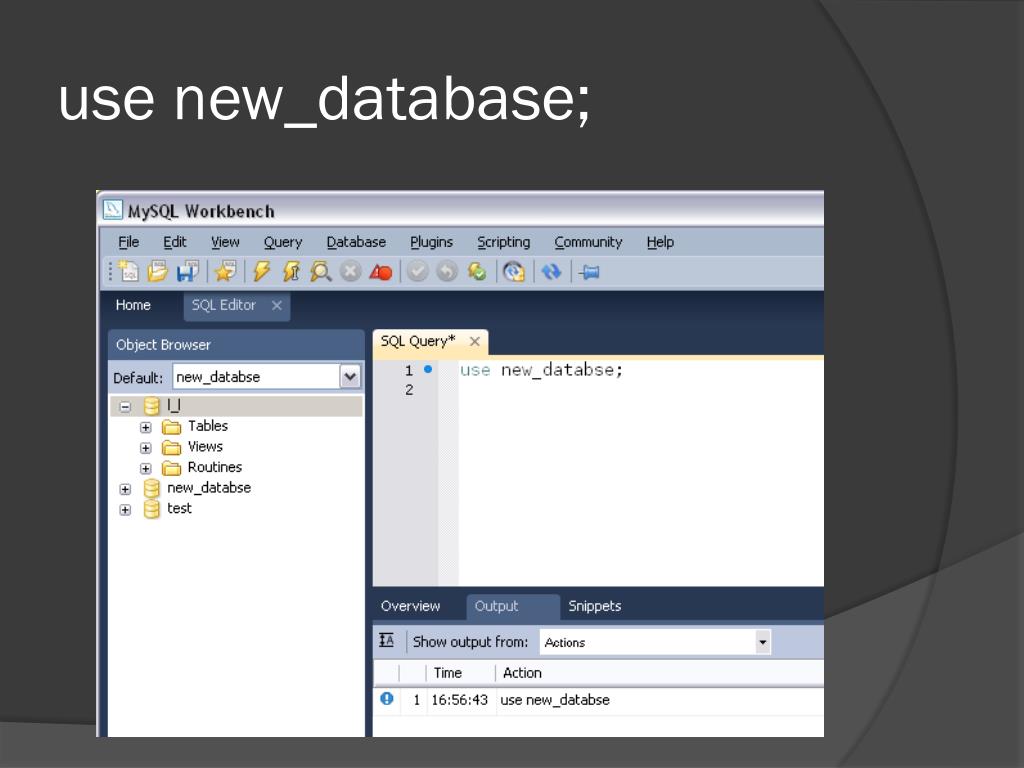Open the Help menu
1024x768 pixels.
click(660, 242)
